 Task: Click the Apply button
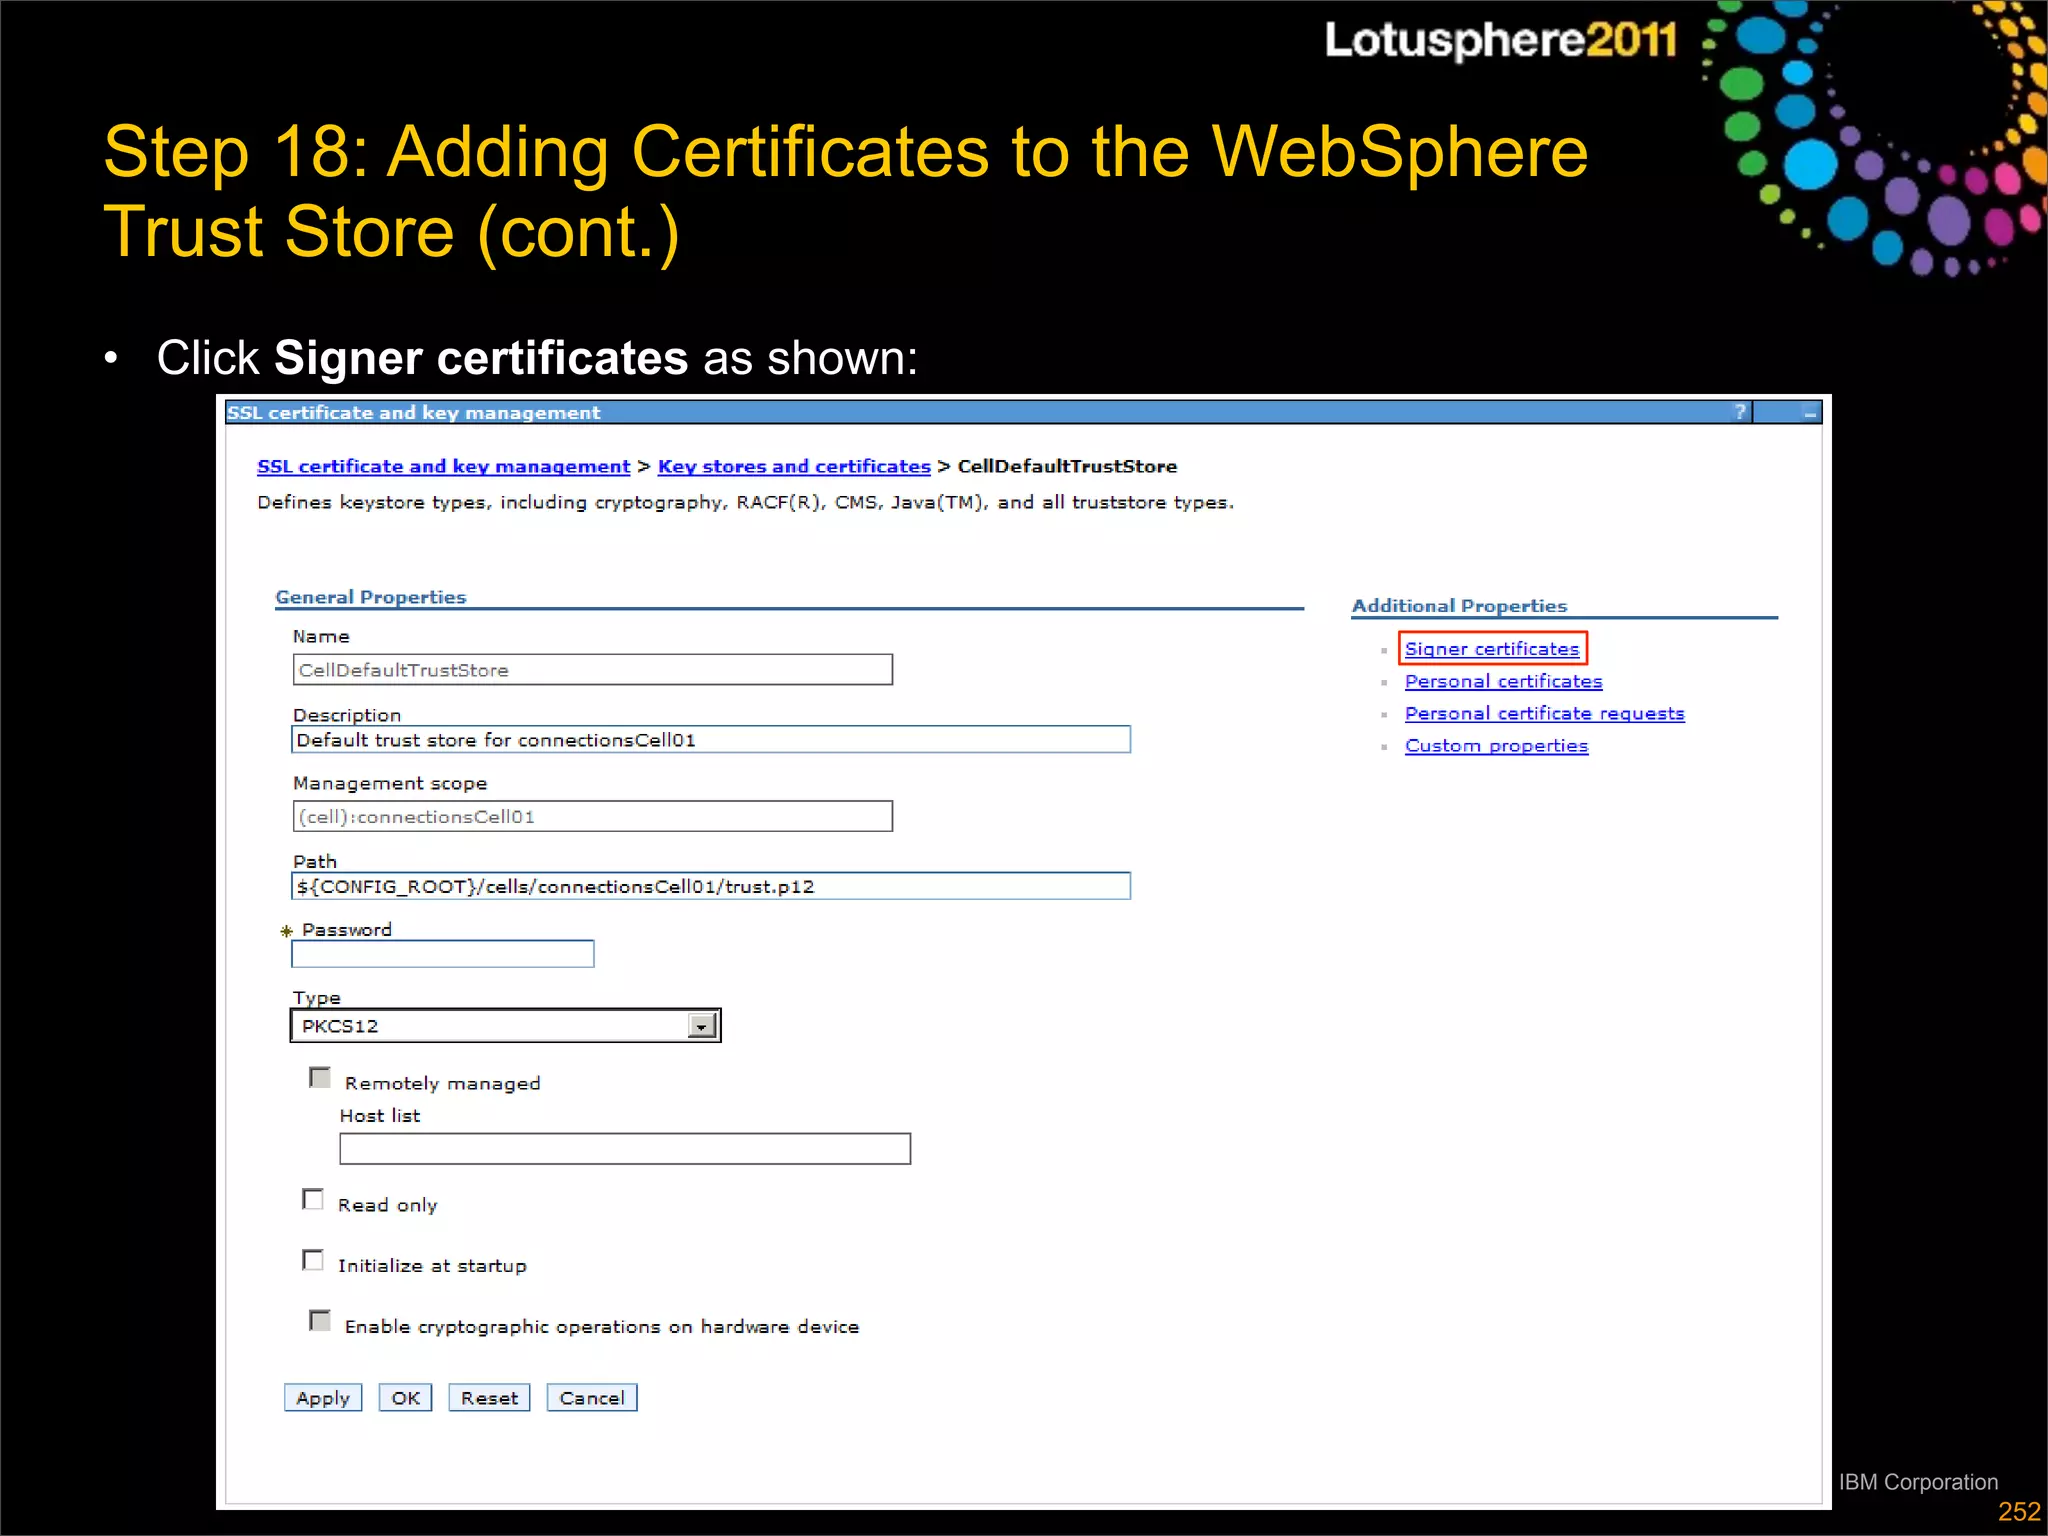point(323,1398)
